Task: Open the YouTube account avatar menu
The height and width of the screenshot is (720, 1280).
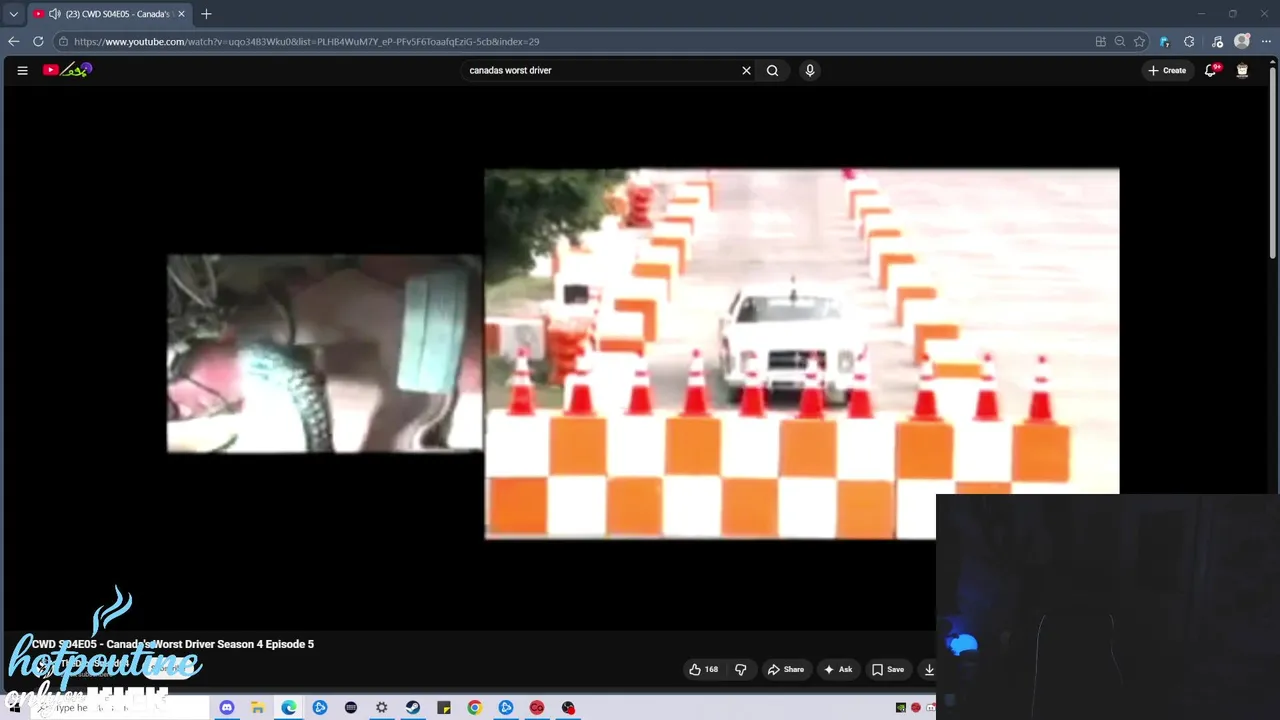Action: coord(1242,70)
